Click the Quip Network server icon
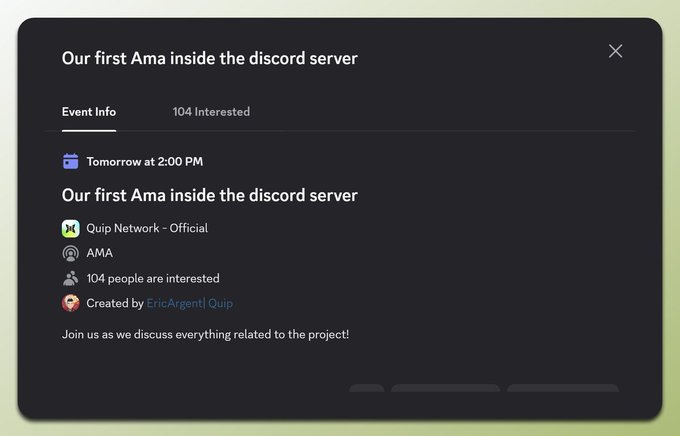 (x=71, y=229)
